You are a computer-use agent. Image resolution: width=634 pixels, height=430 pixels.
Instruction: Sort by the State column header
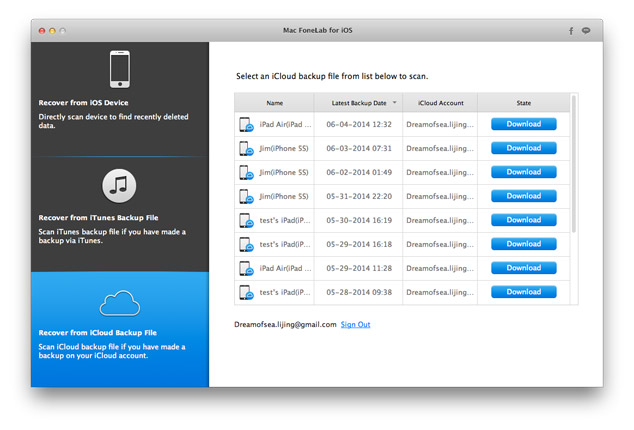(524, 103)
